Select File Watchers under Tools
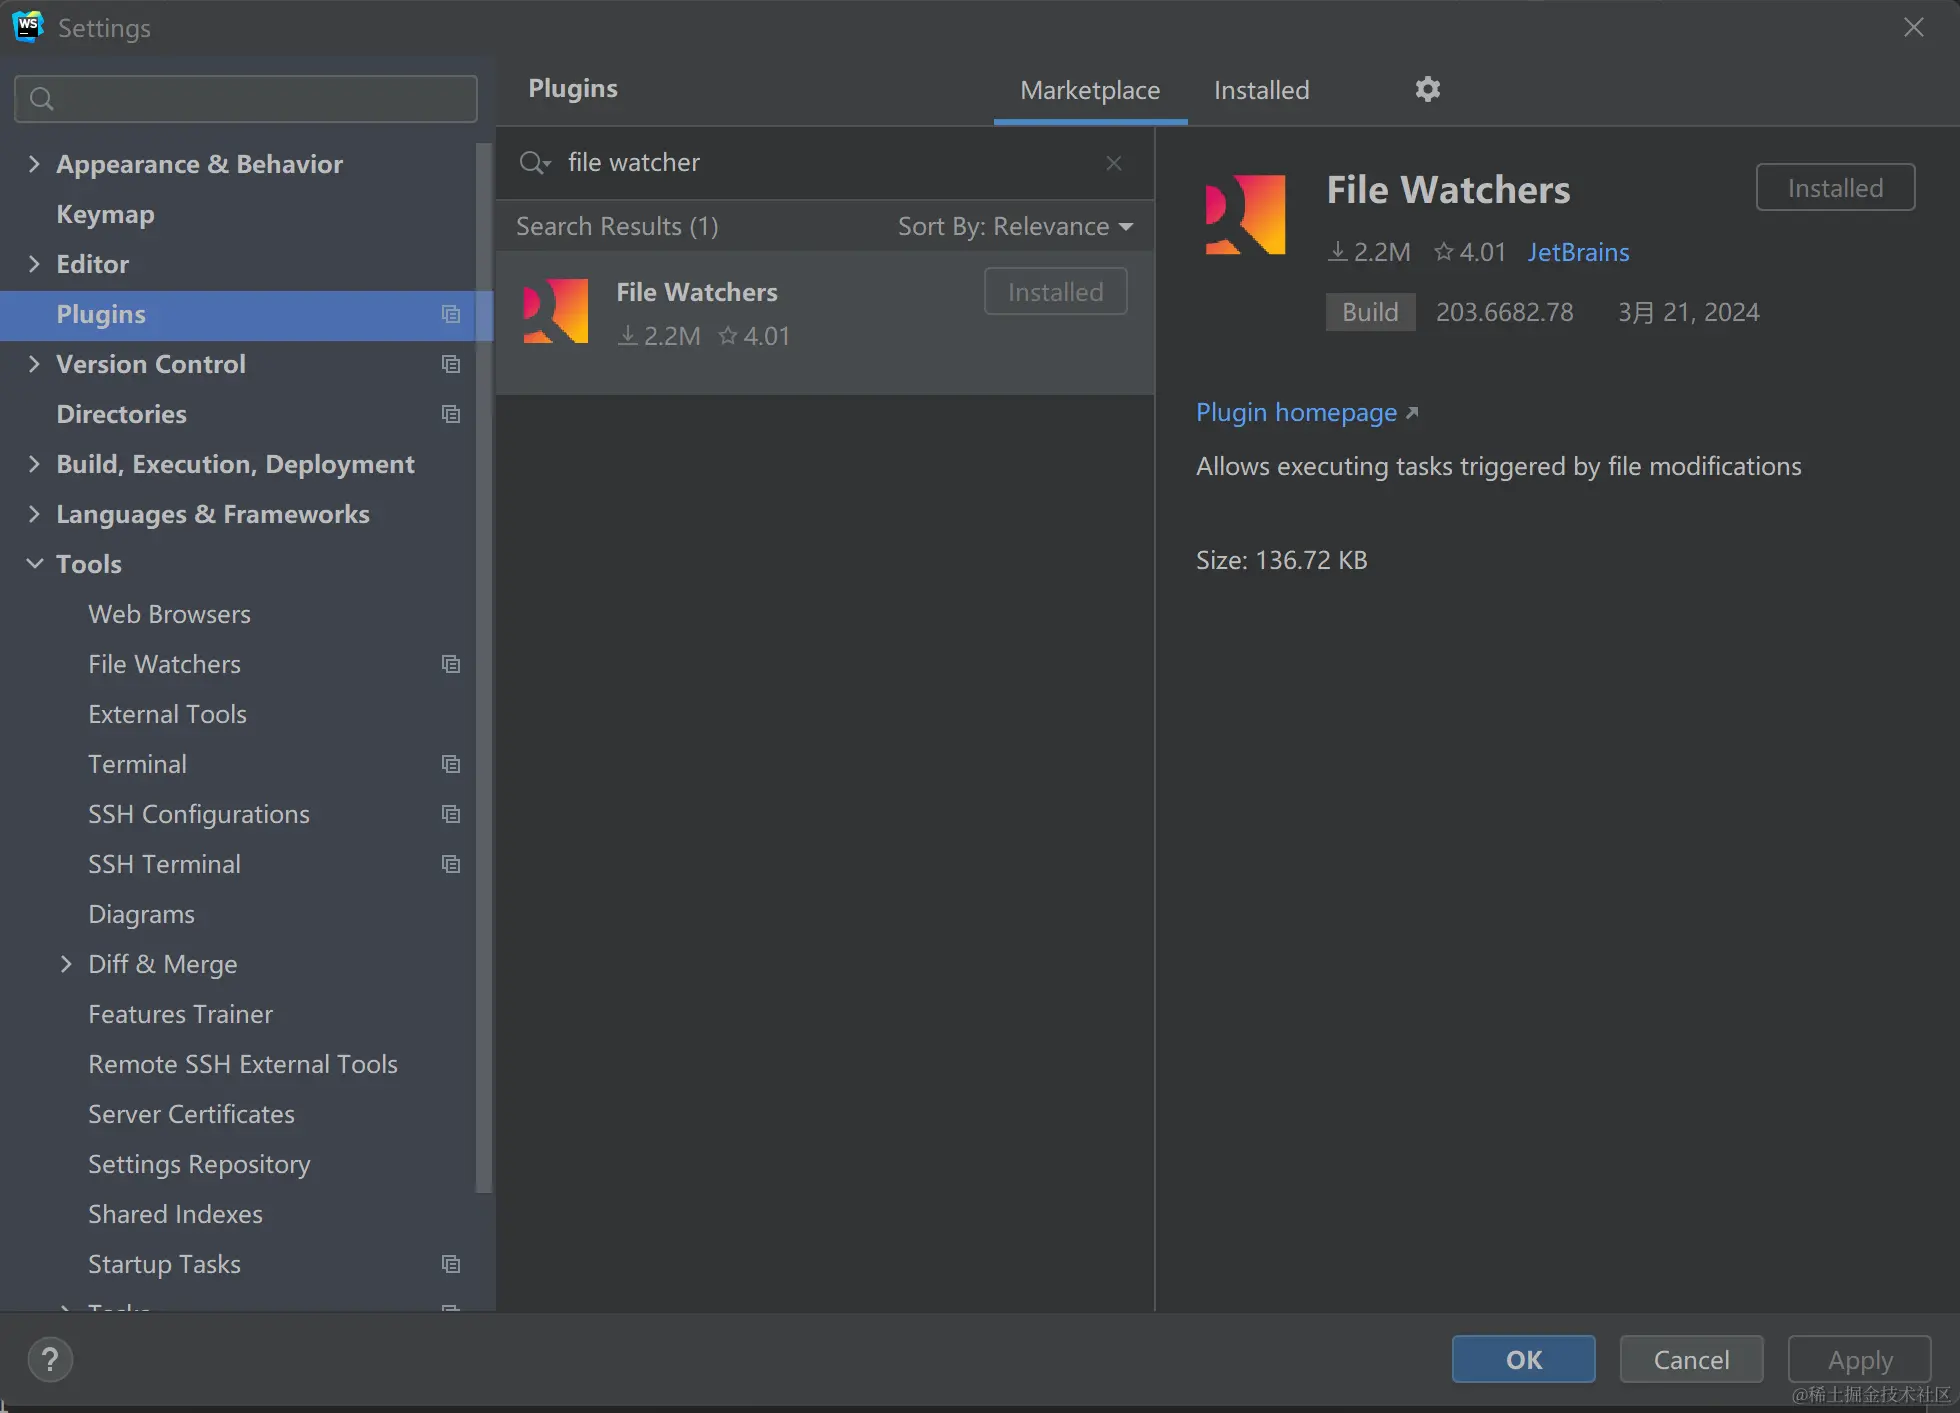This screenshot has height=1413, width=1960. 164,664
